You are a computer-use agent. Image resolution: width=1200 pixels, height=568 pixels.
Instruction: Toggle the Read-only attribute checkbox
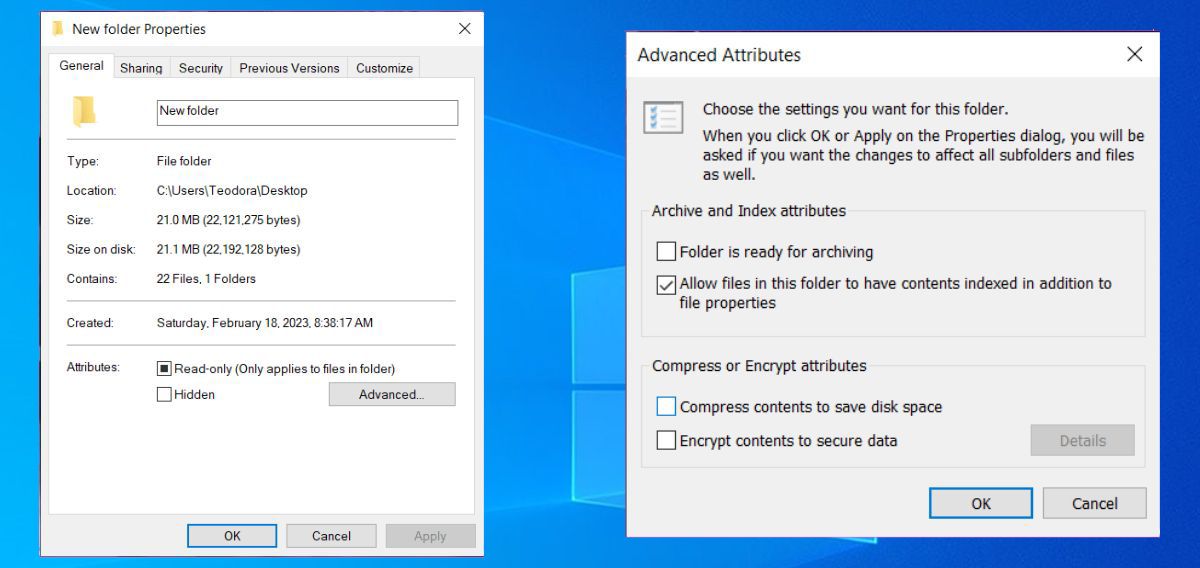click(164, 368)
